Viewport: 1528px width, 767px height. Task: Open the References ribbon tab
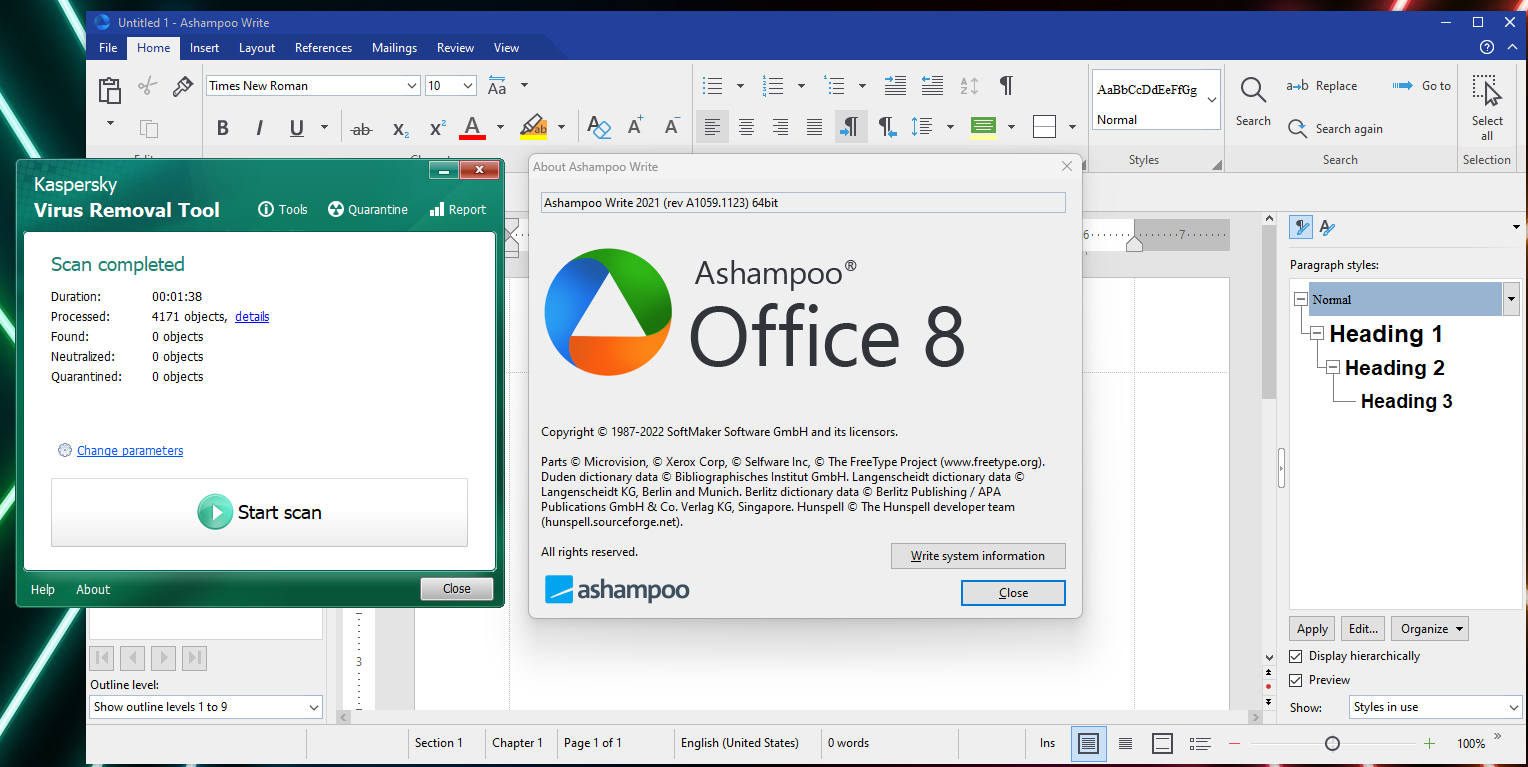tap(323, 48)
